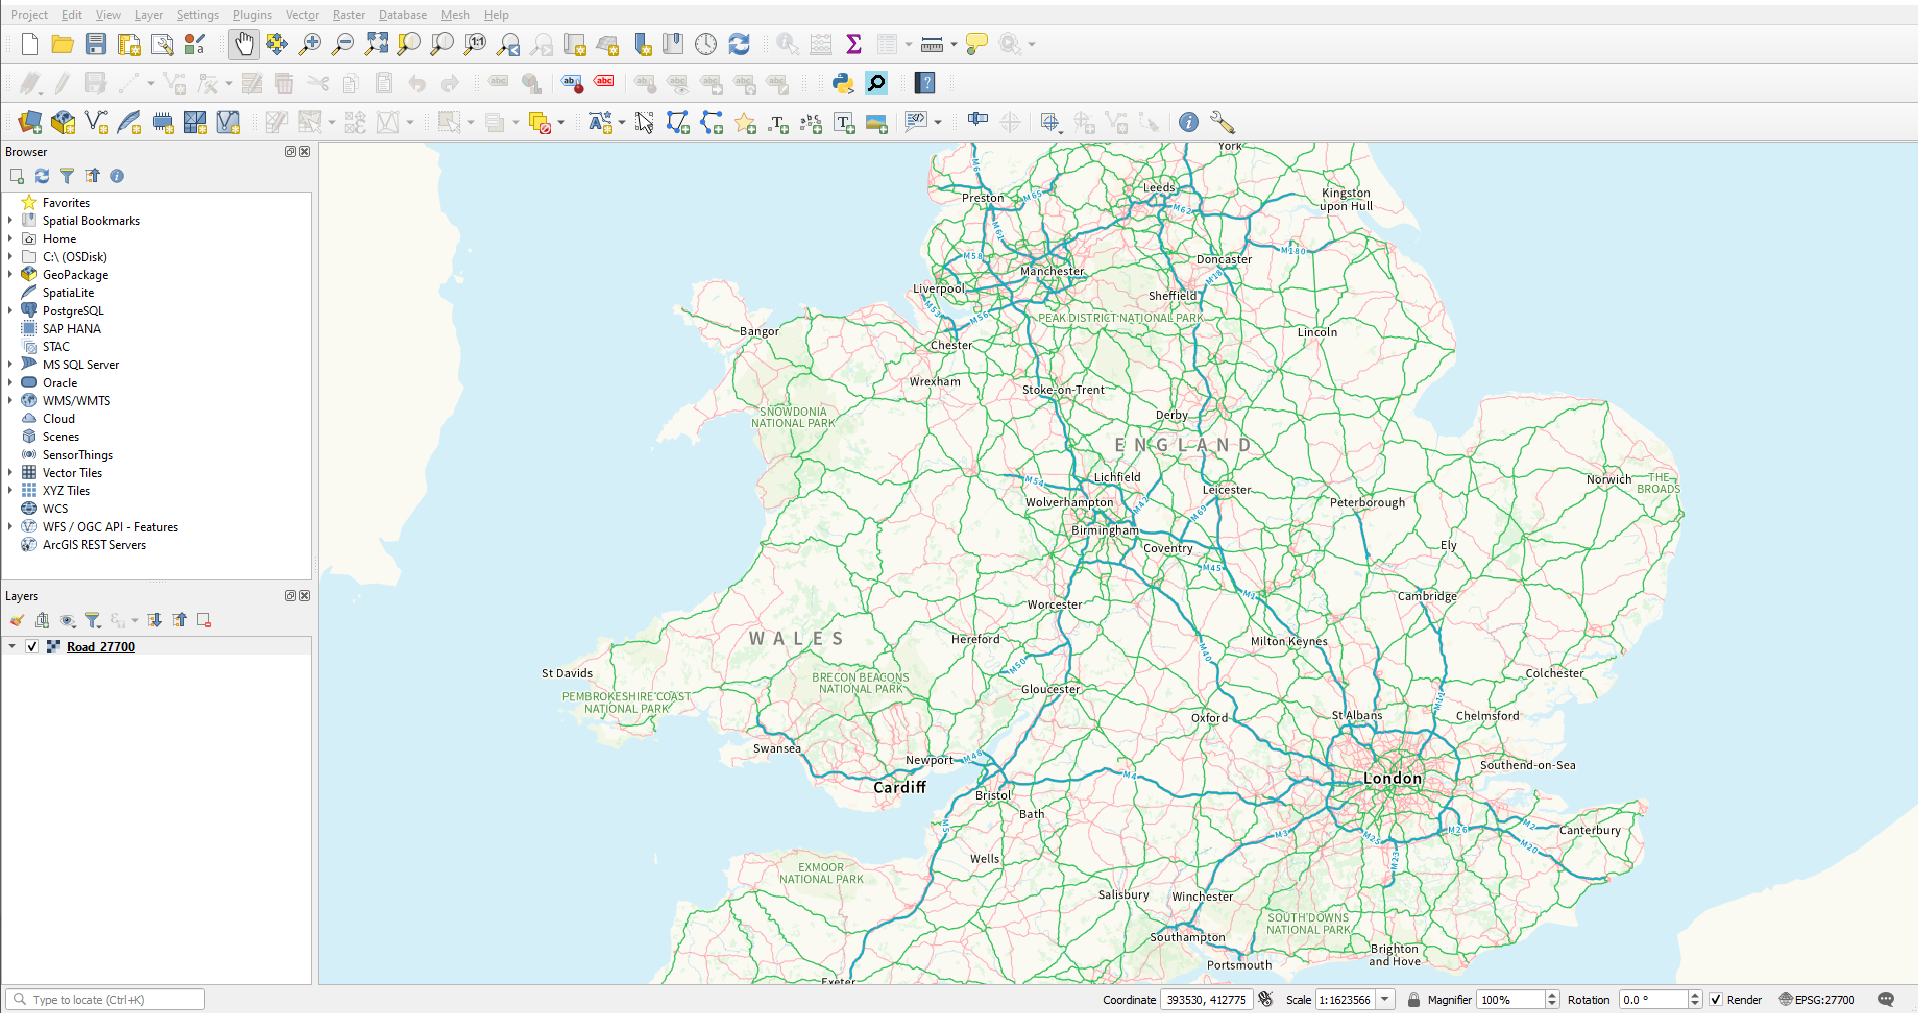The width and height of the screenshot is (1918, 1013).
Task: Open the Temporal Controller panel
Action: [x=706, y=44]
